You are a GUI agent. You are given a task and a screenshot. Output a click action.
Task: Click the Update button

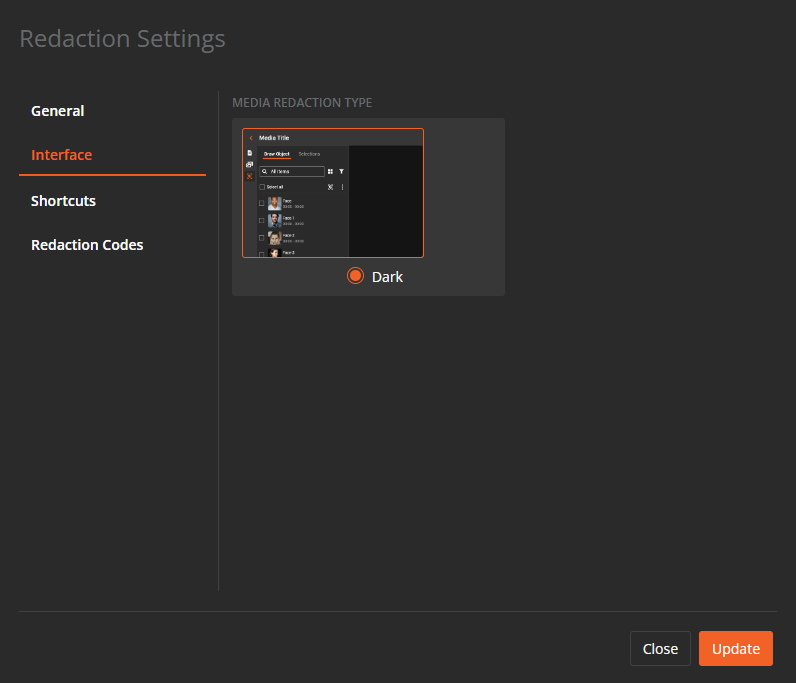pyautogui.click(x=735, y=649)
